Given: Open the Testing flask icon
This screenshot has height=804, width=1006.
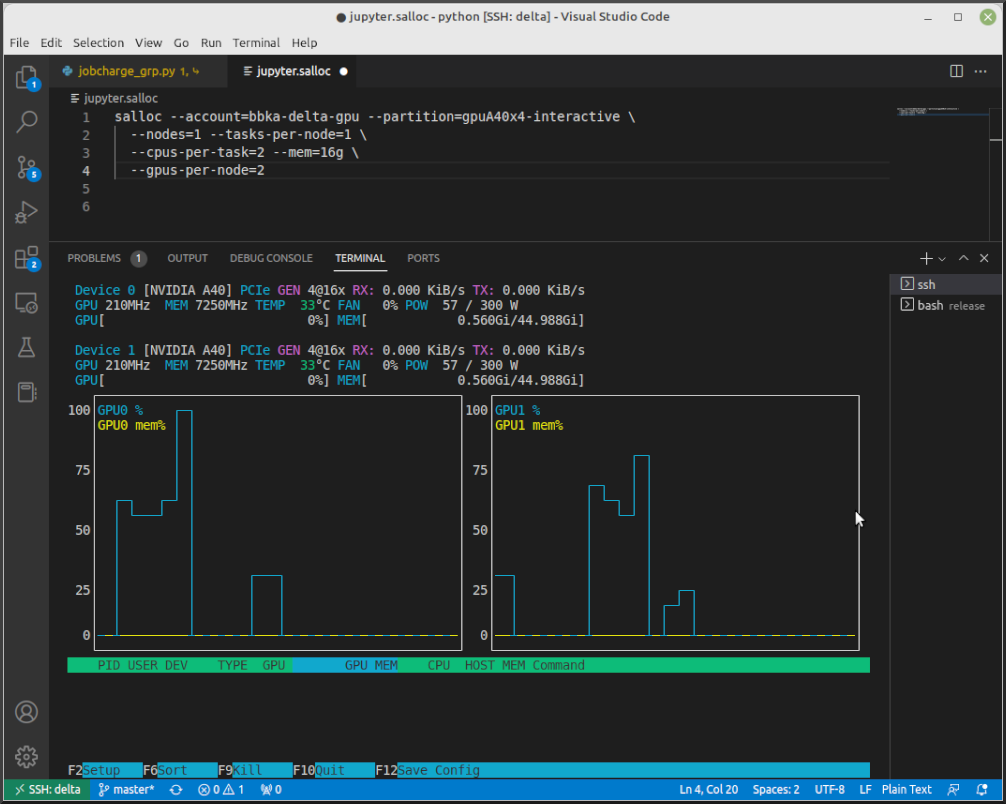Looking at the screenshot, I should pos(27,347).
